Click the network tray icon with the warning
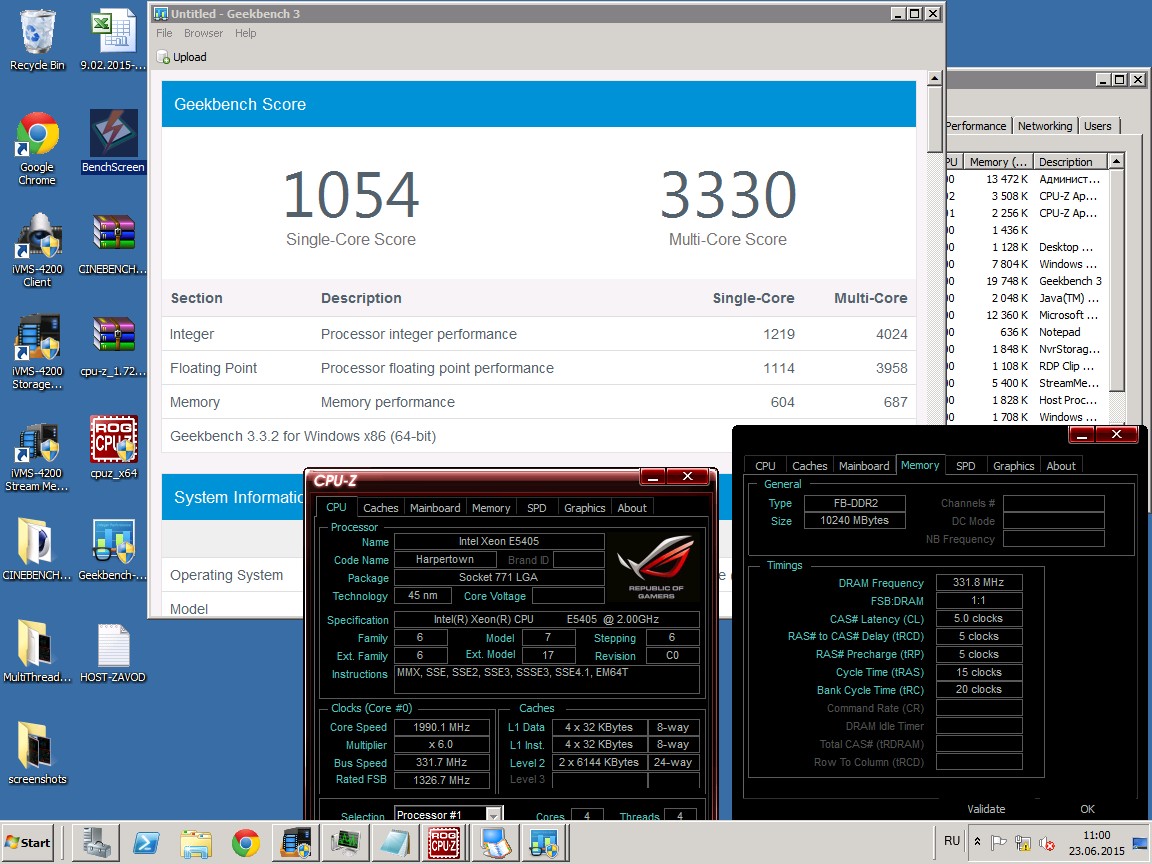The width and height of the screenshot is (1152, 864). (1023, 843)
